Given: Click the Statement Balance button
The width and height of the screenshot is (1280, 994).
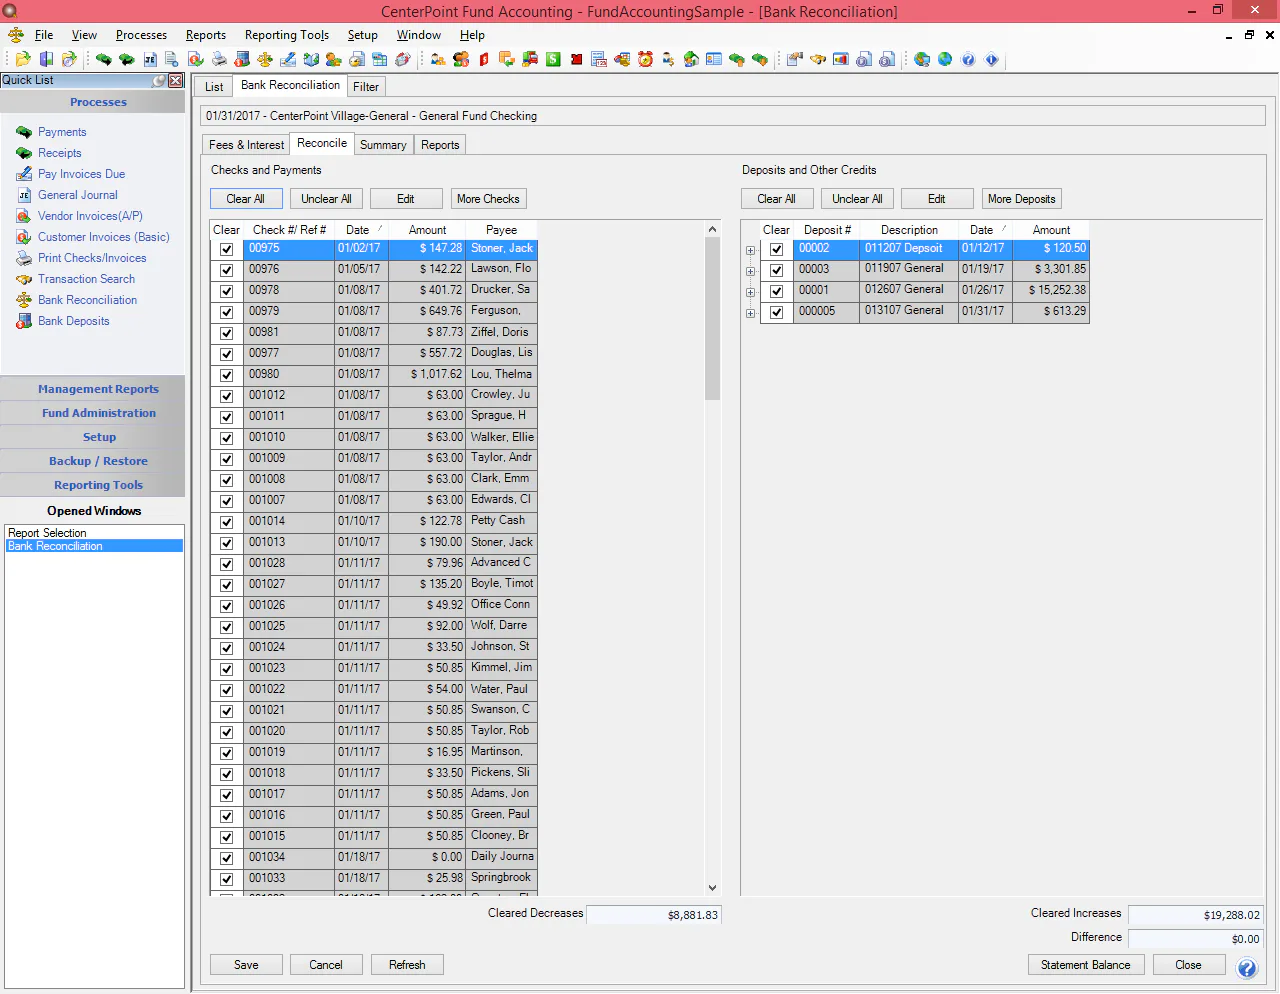Looking at the screenshot, I should pos(1085,965).
